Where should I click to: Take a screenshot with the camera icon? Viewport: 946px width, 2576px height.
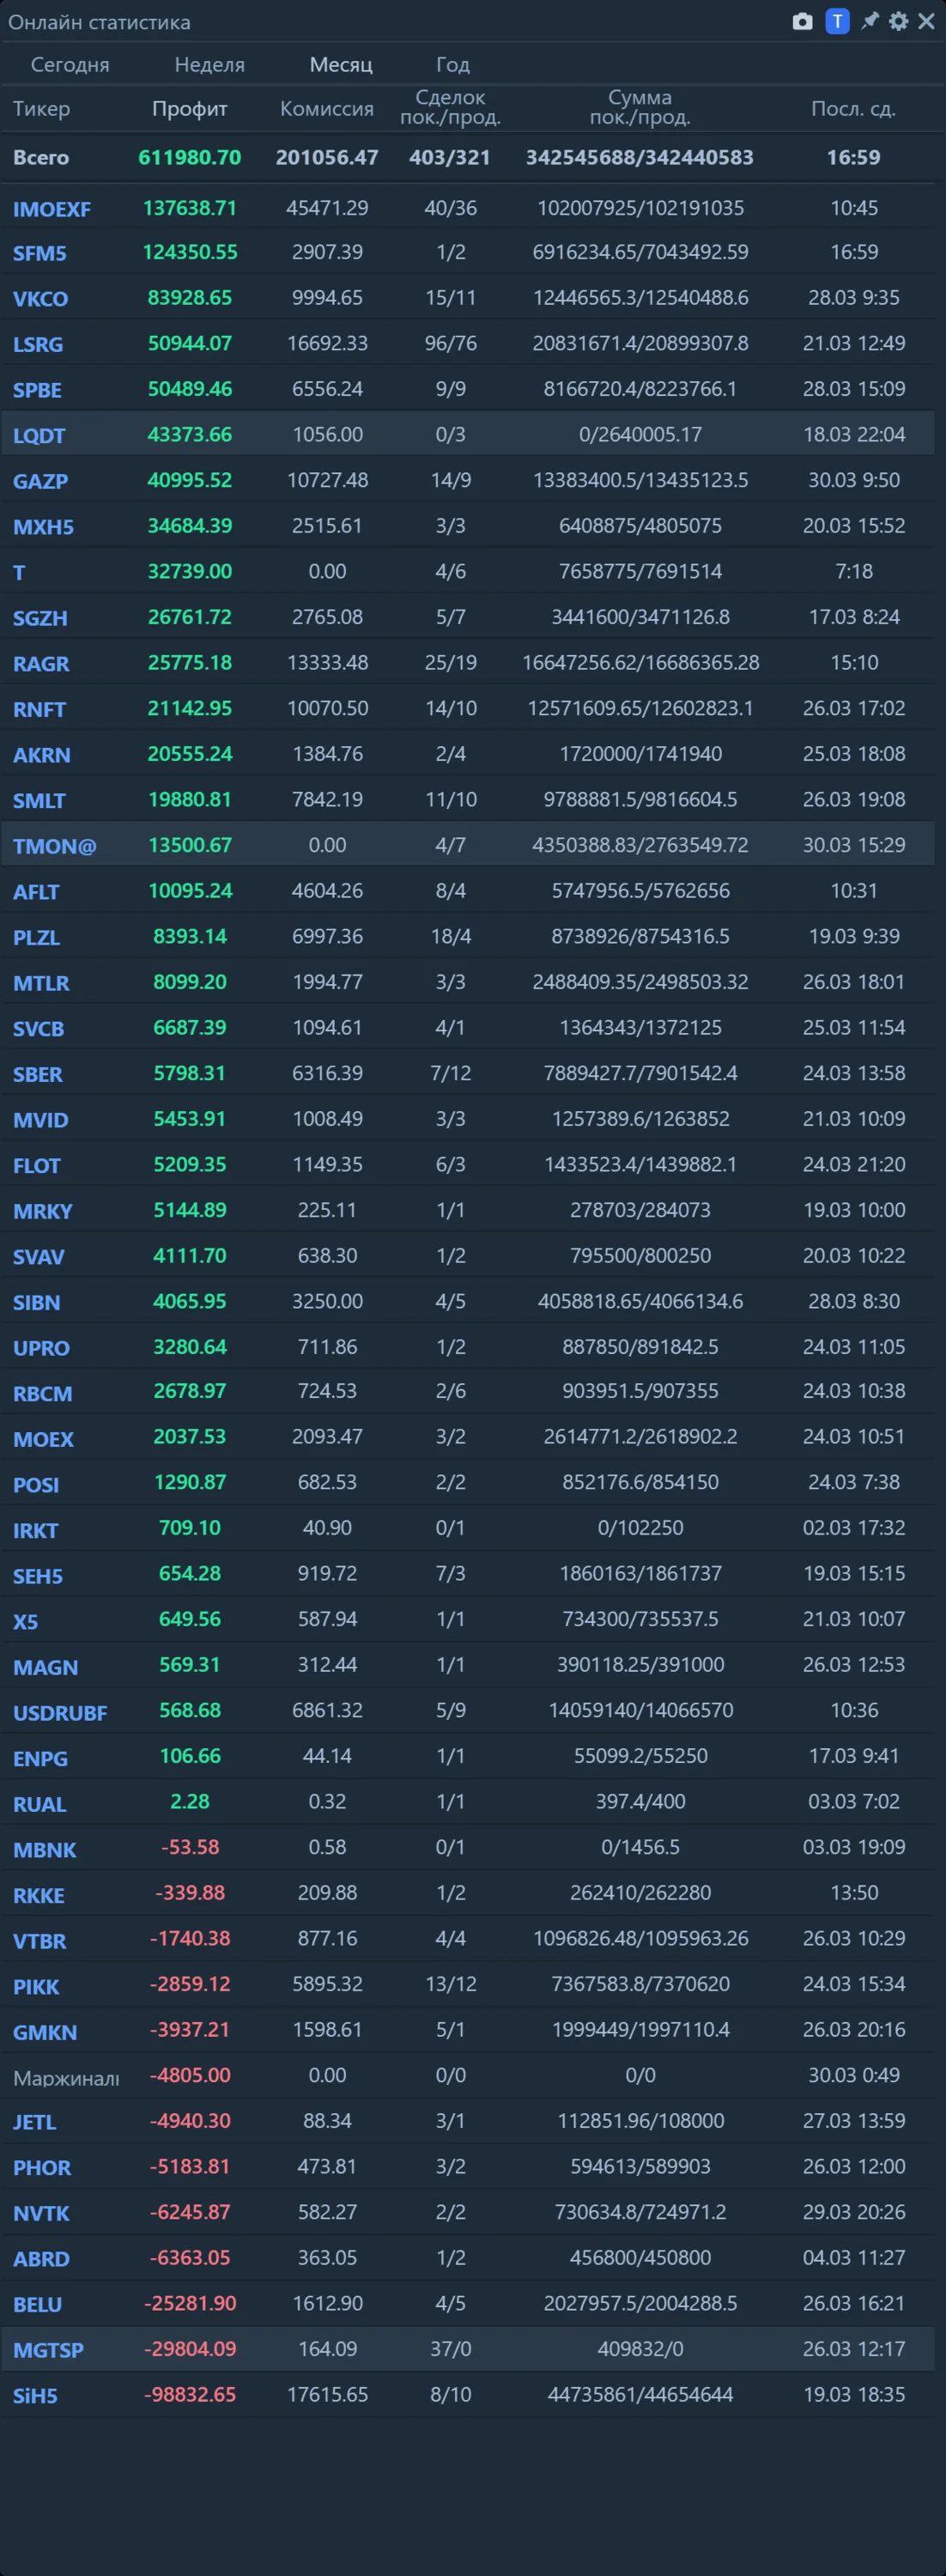802,22
